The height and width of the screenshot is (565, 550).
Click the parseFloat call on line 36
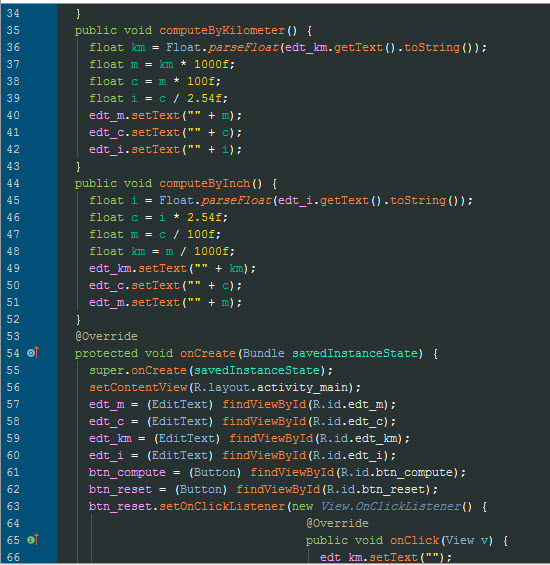click(243, 48)
